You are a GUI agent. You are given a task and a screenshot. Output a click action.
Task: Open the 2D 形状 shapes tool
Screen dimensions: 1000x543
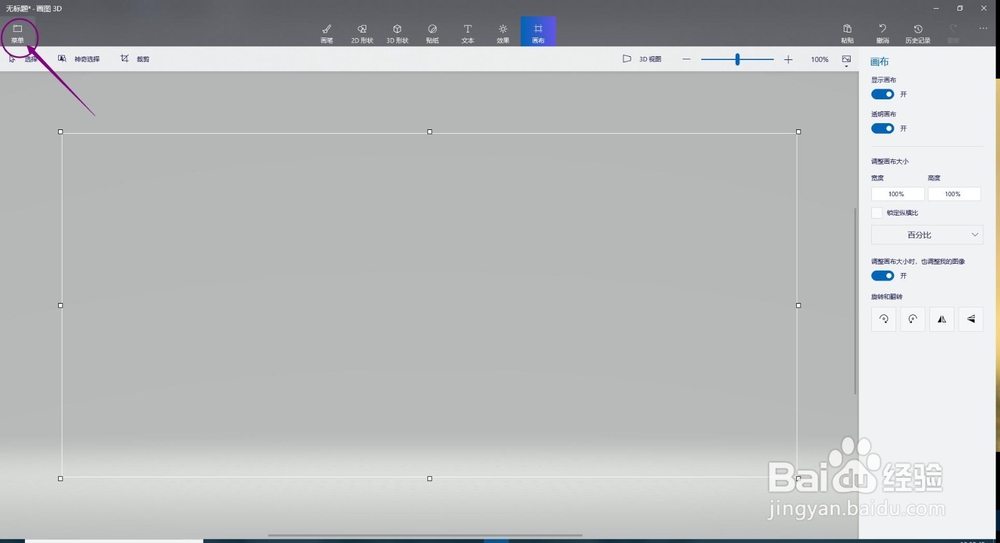(x=362, y=33)
